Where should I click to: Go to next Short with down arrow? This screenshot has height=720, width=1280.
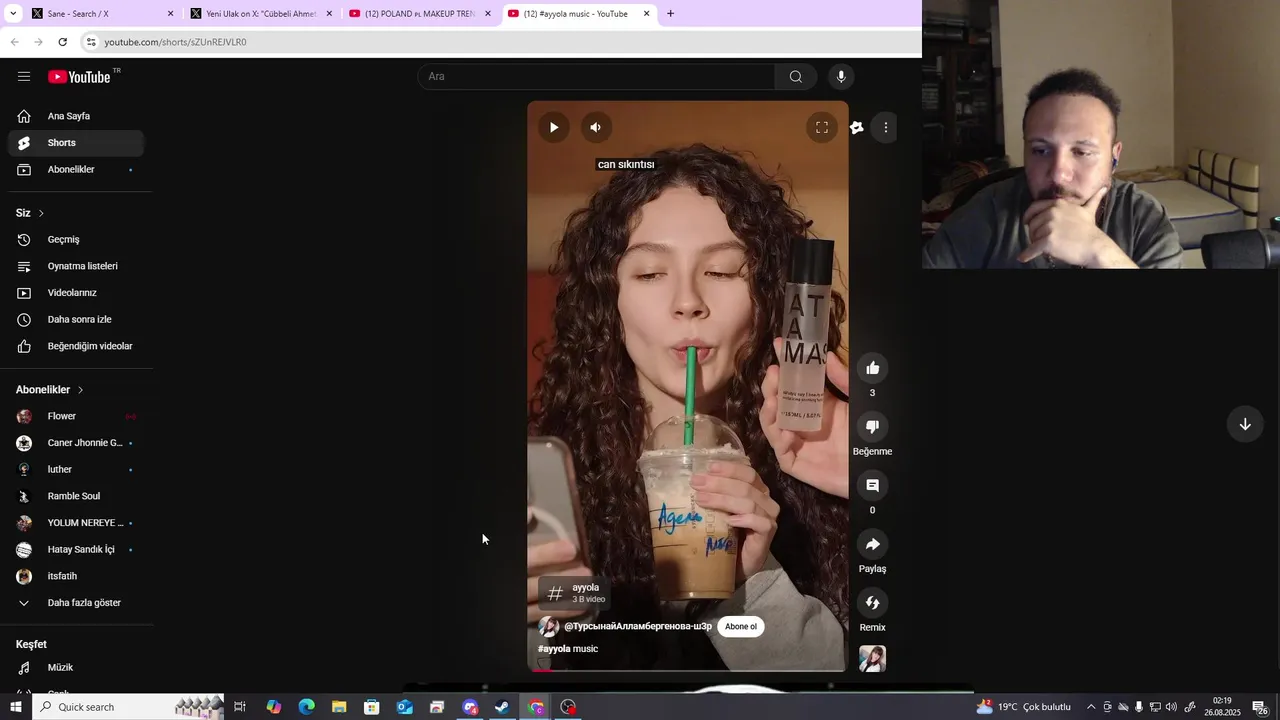[1245, 424]
